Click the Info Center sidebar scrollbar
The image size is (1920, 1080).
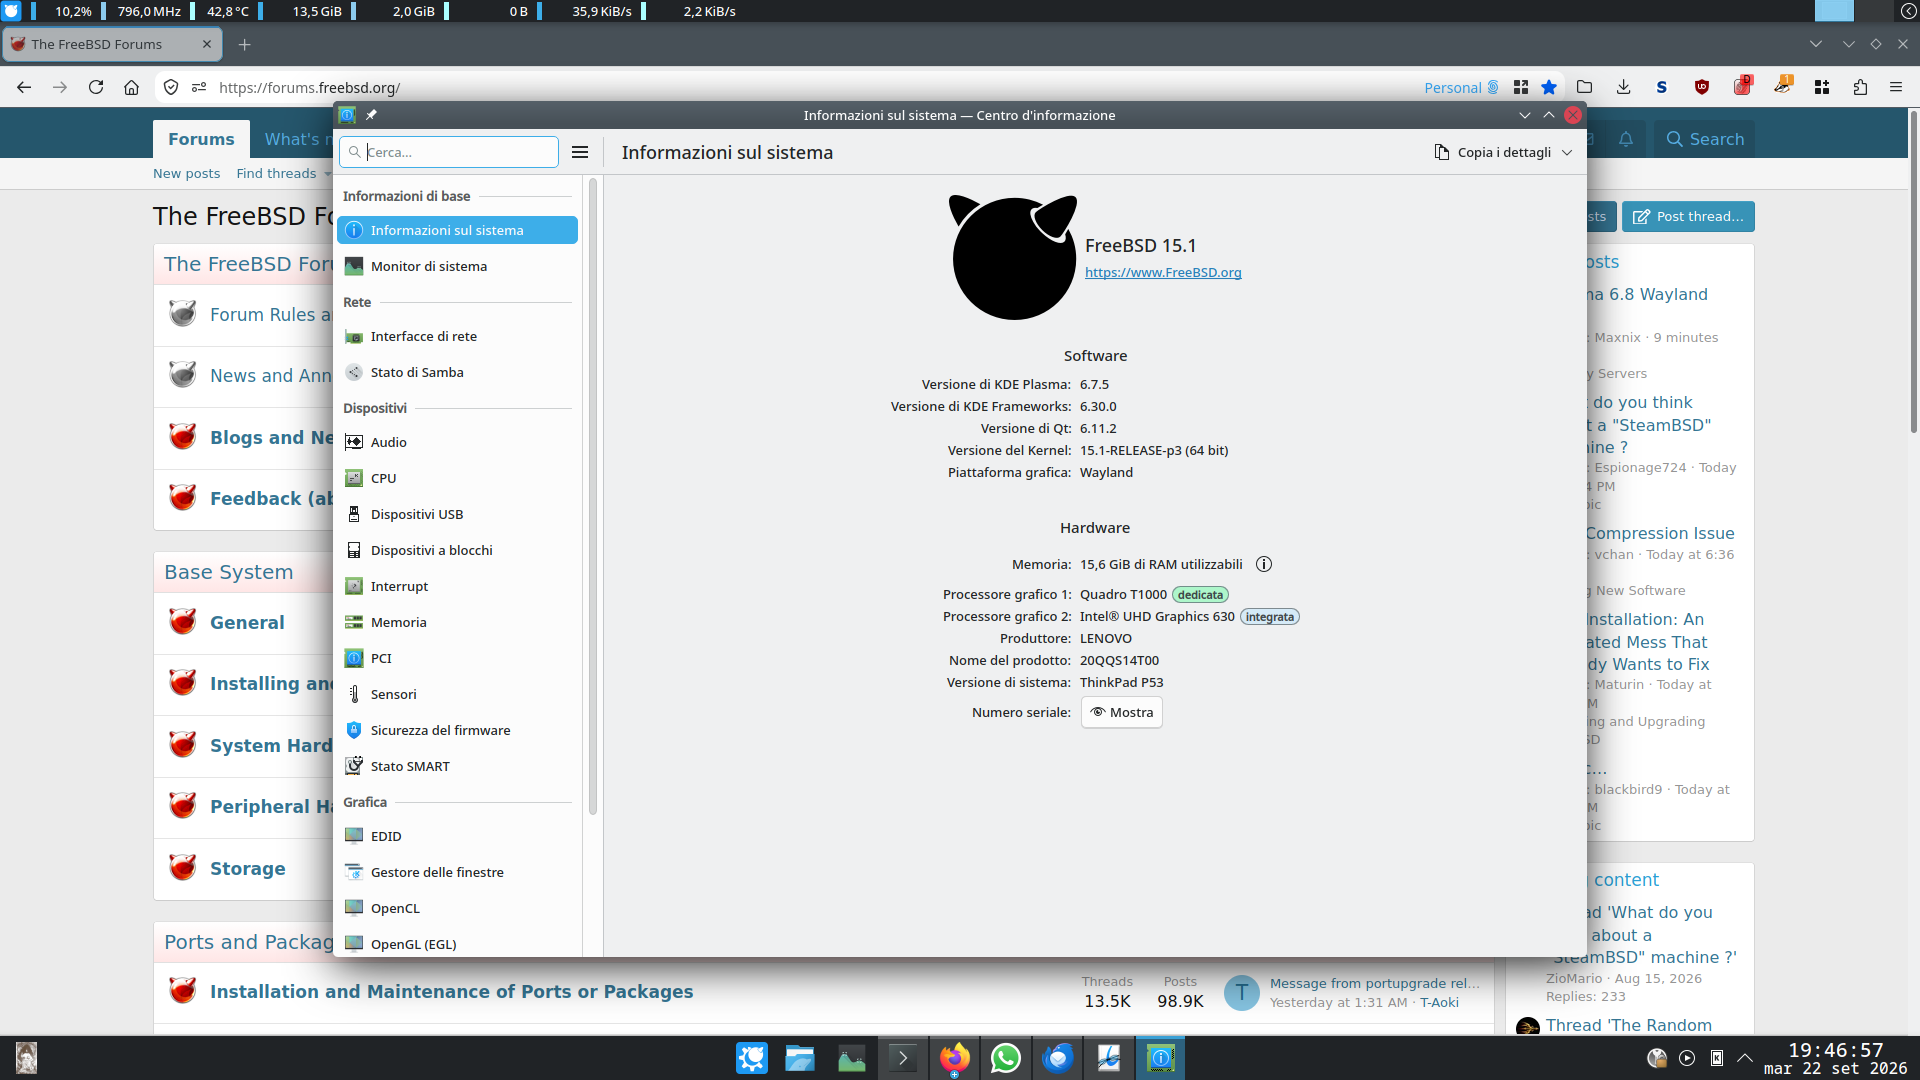pos(593,495)
